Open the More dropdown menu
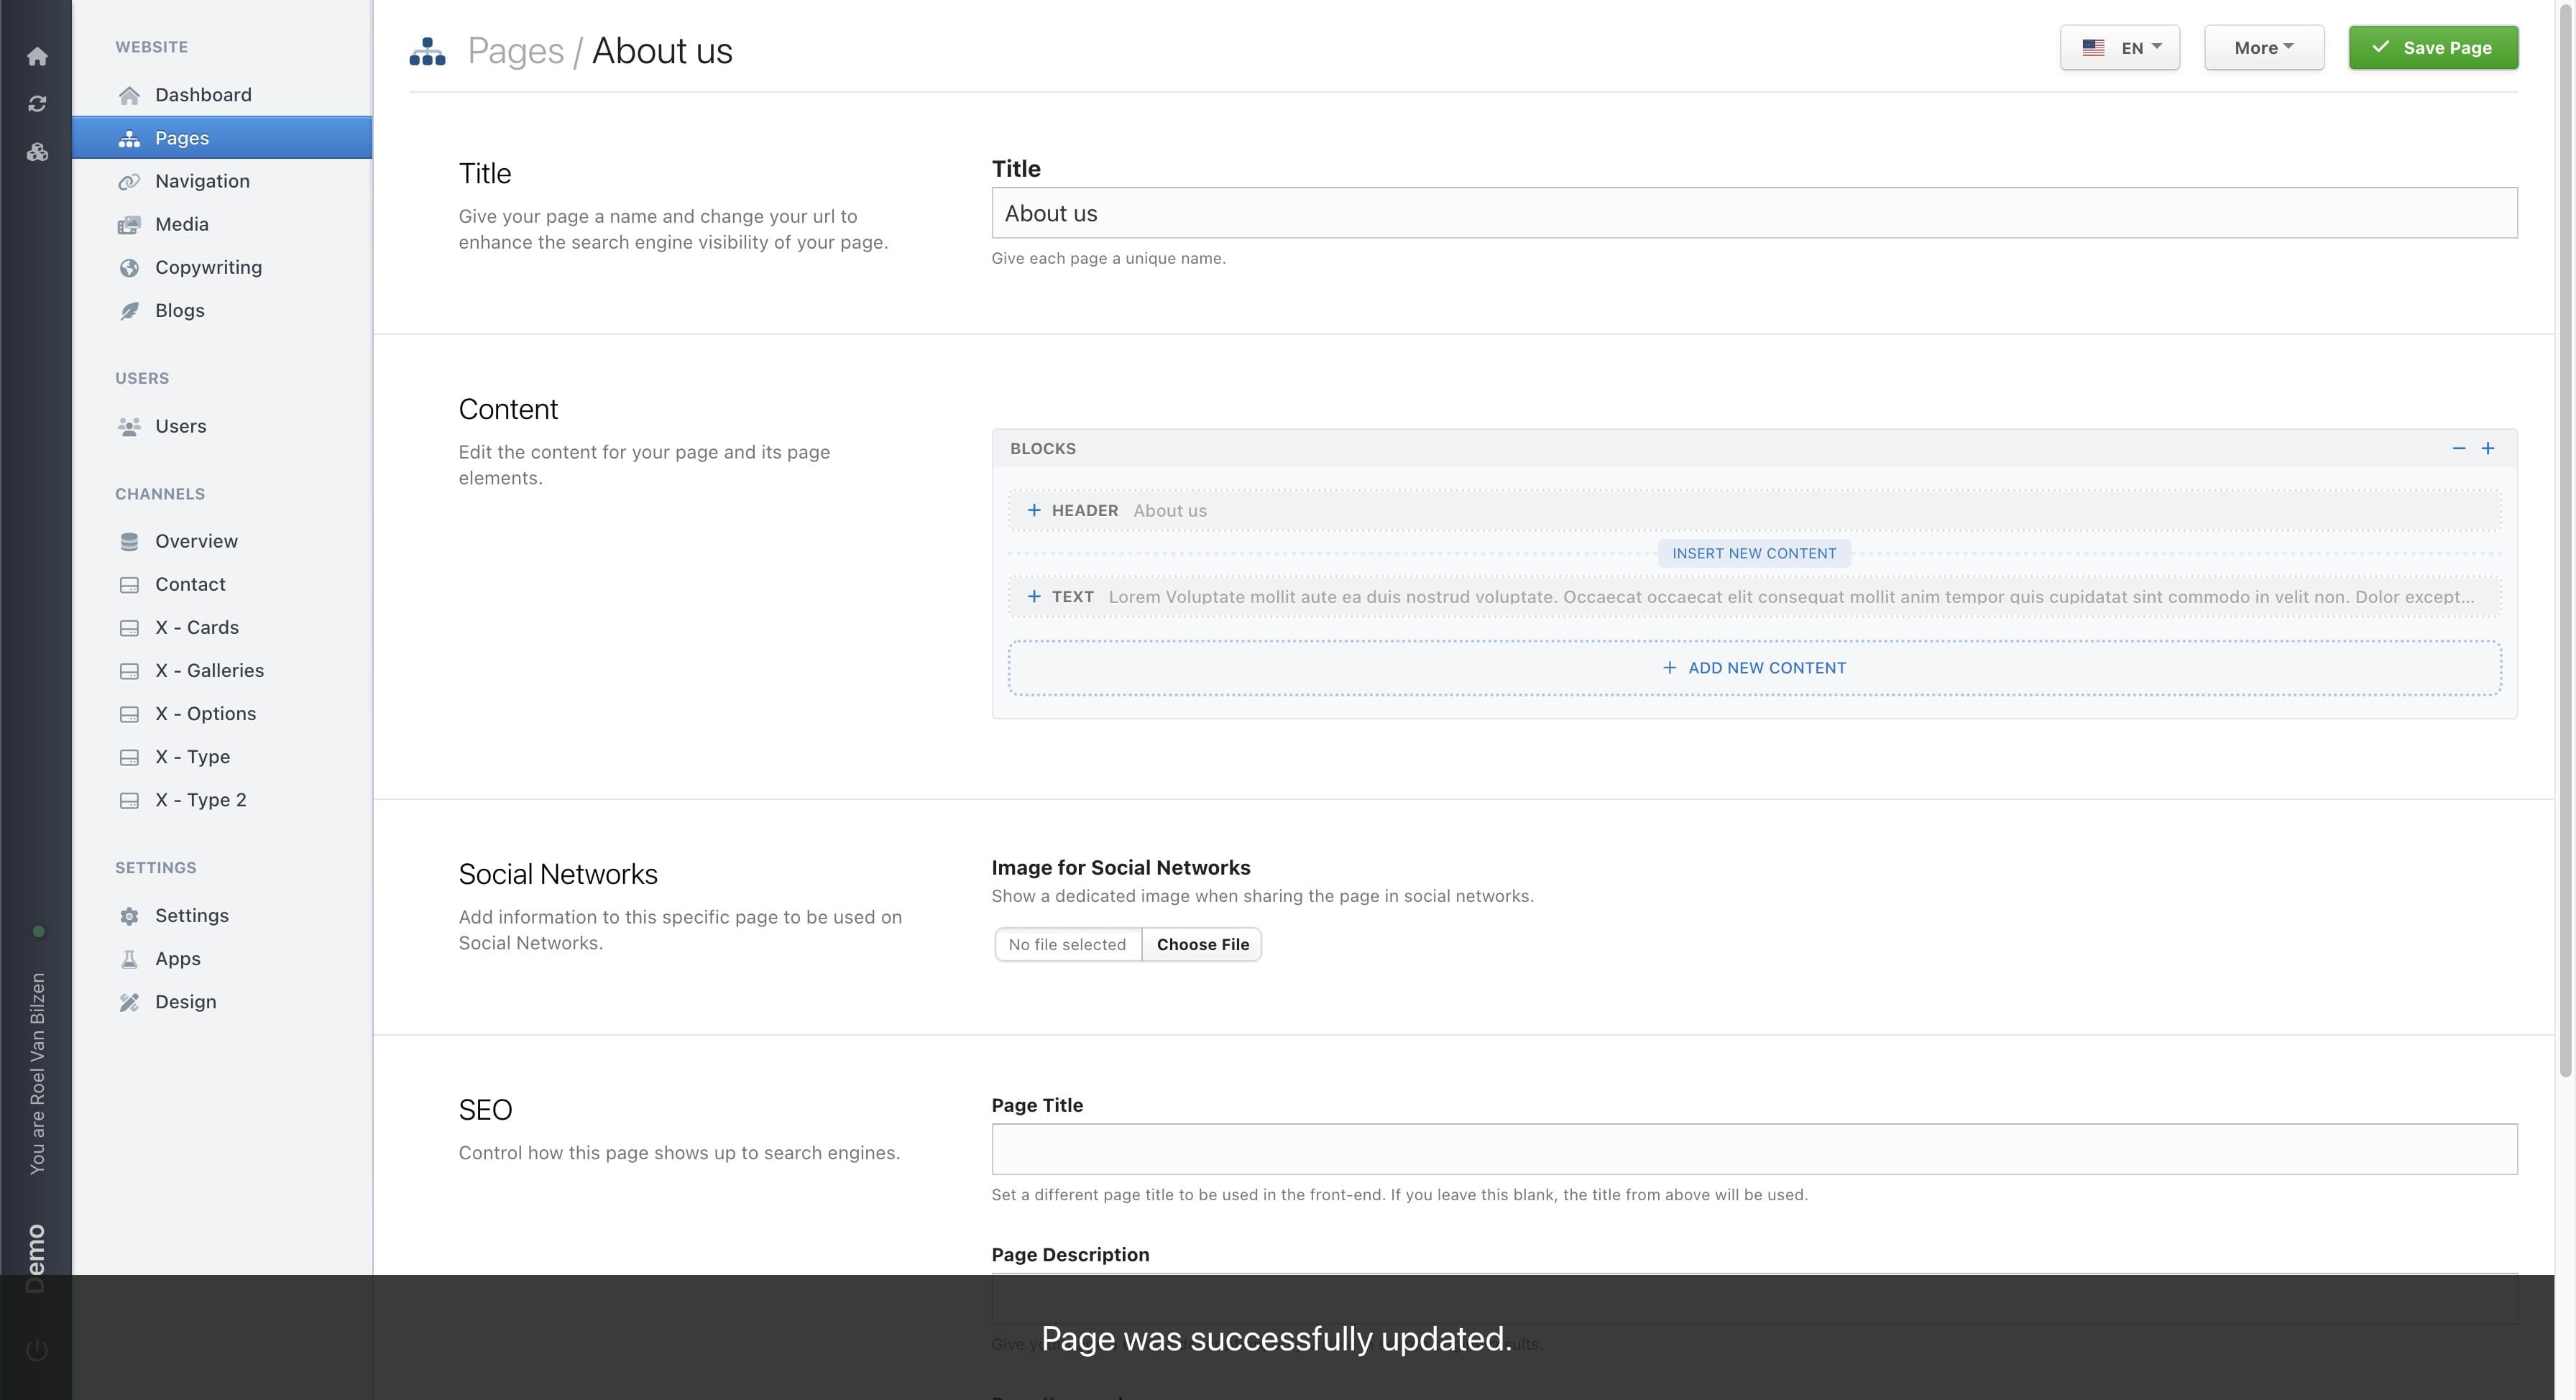 coord(2264,47)
